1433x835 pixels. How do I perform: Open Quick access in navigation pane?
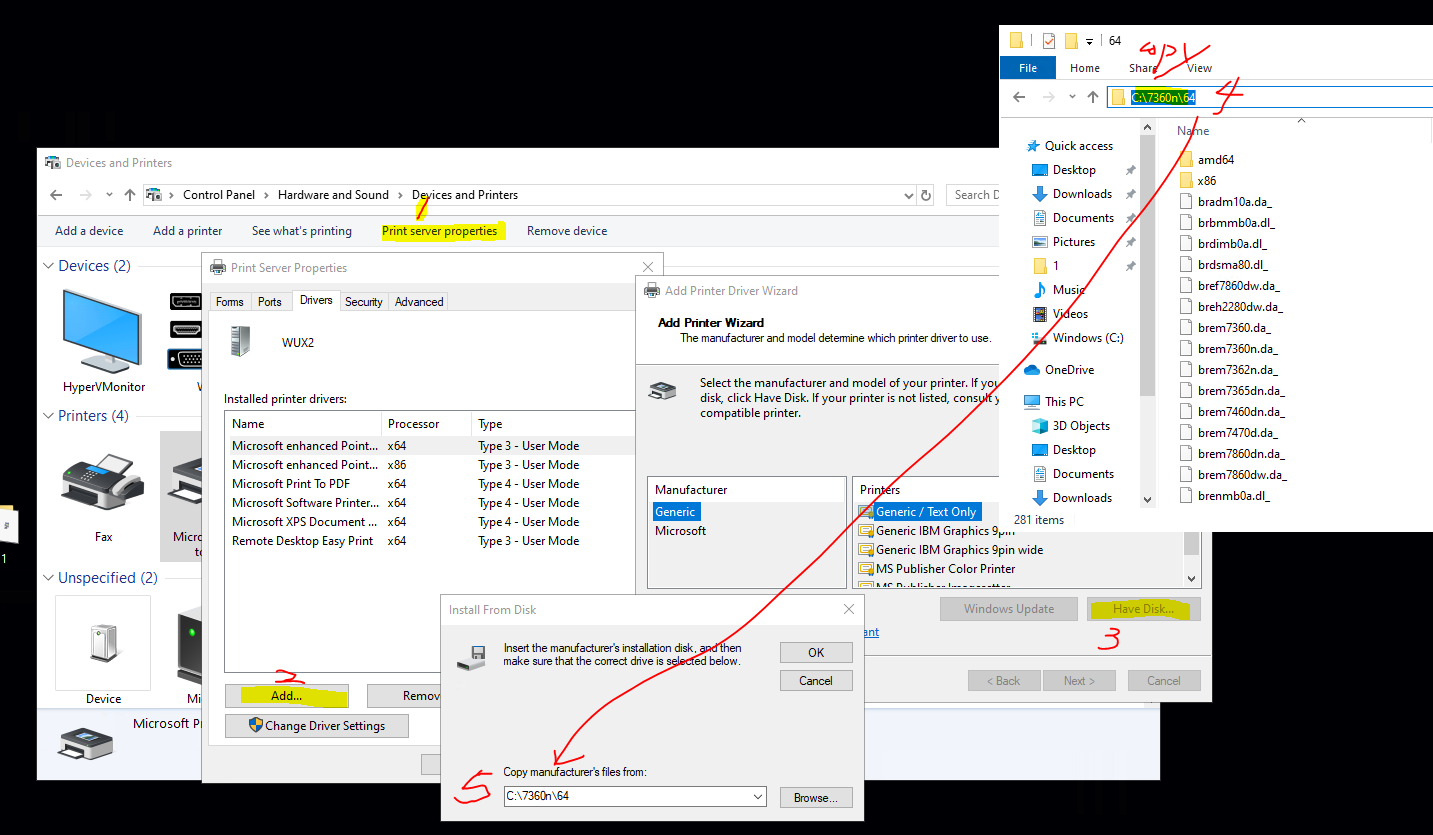1078,146
